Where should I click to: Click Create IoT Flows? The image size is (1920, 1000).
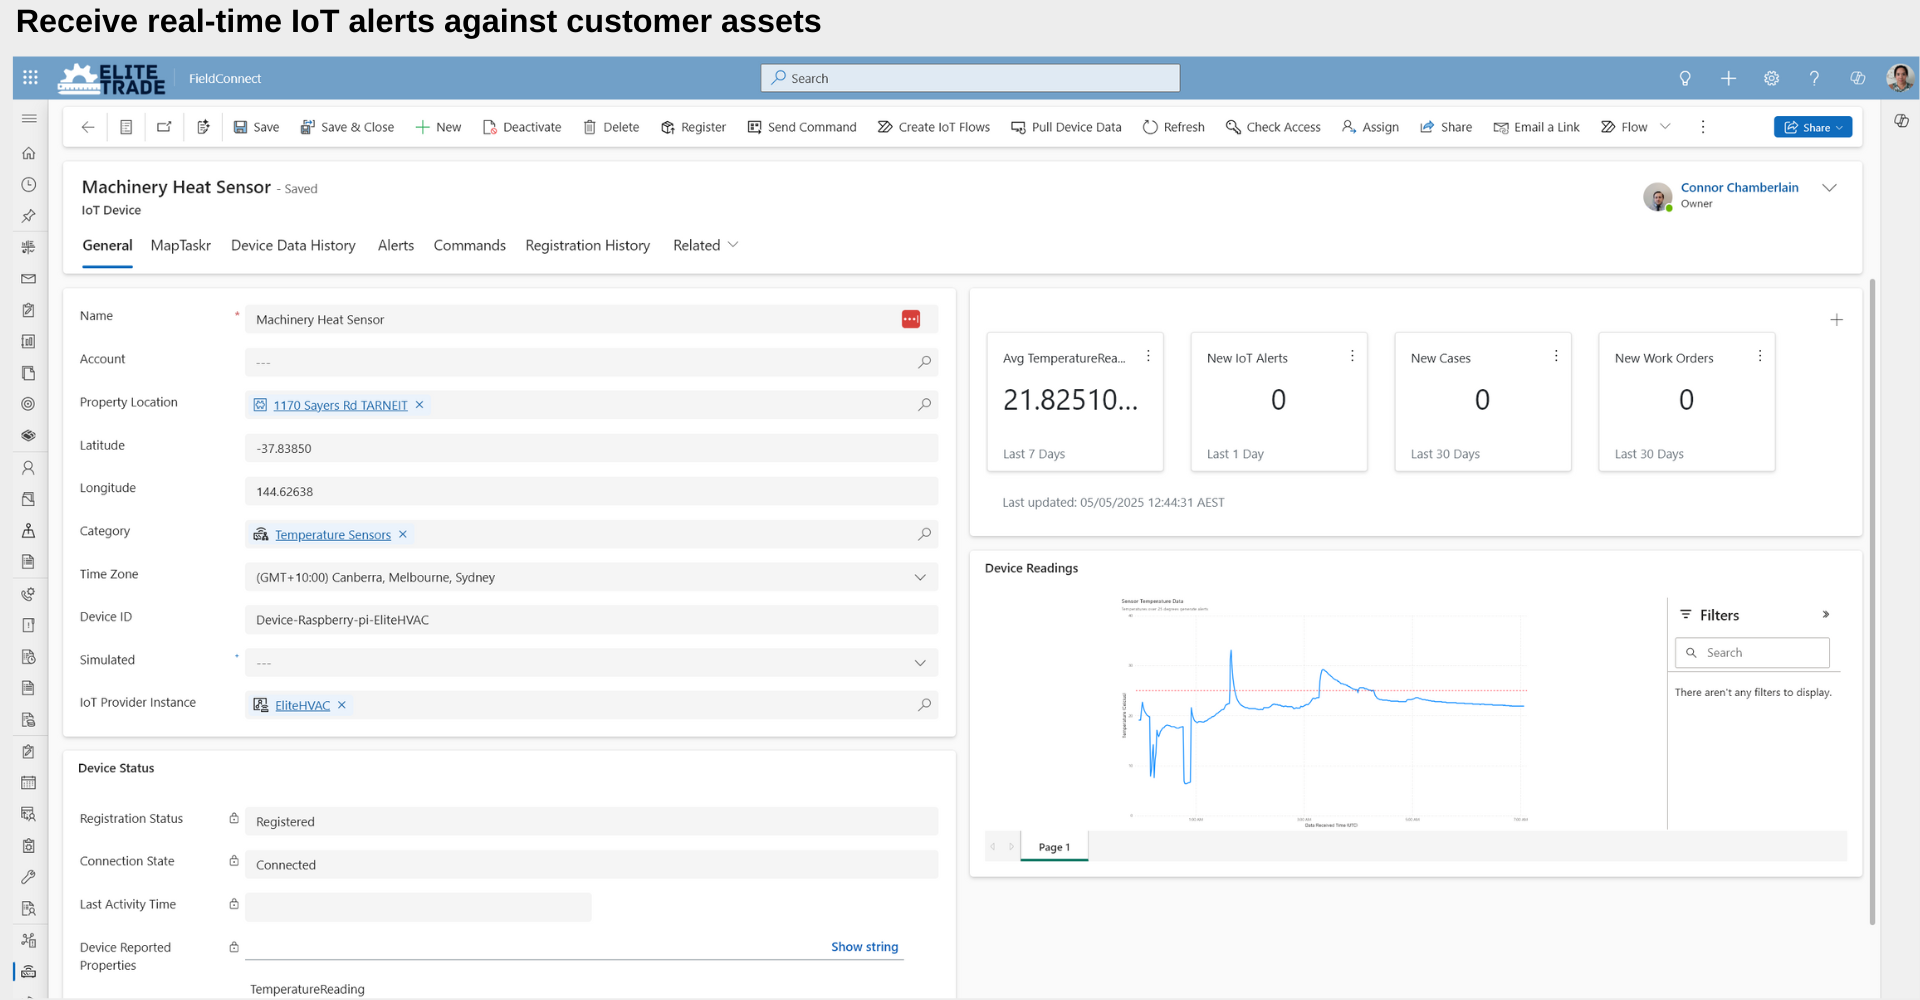[934, 127]
